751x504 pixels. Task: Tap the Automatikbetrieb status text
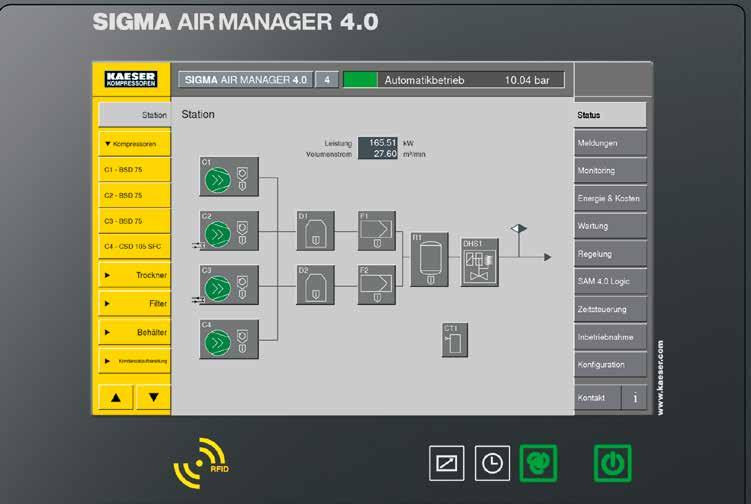click(x=424, y=80)
